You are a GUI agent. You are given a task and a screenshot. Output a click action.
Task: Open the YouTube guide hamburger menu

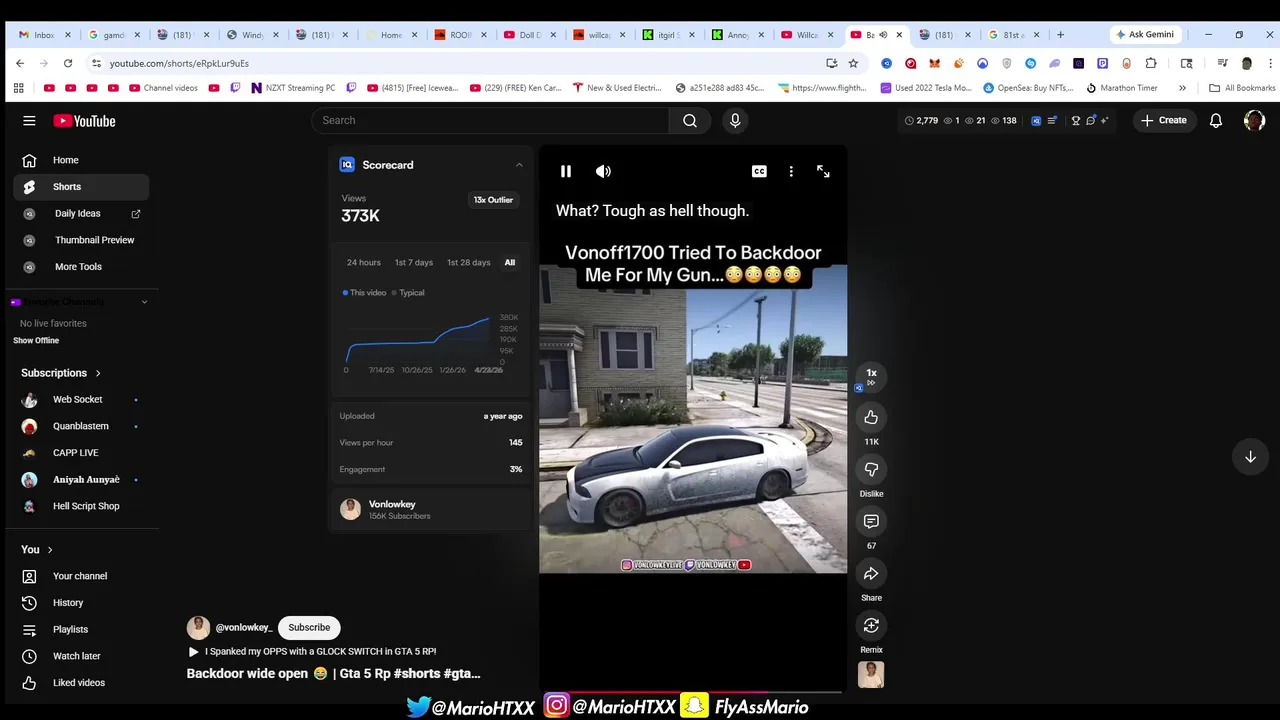29,121
